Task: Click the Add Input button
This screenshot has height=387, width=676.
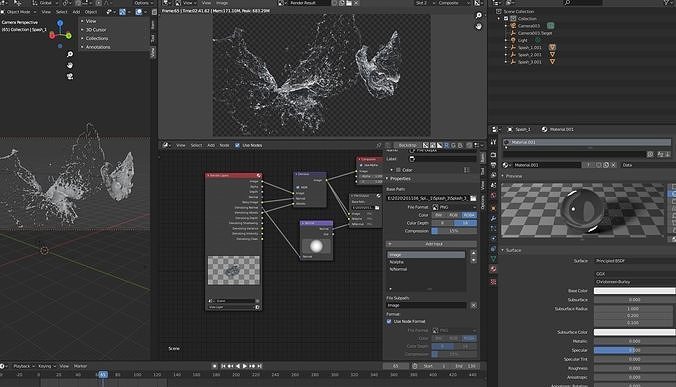Action: coord(431,244)
